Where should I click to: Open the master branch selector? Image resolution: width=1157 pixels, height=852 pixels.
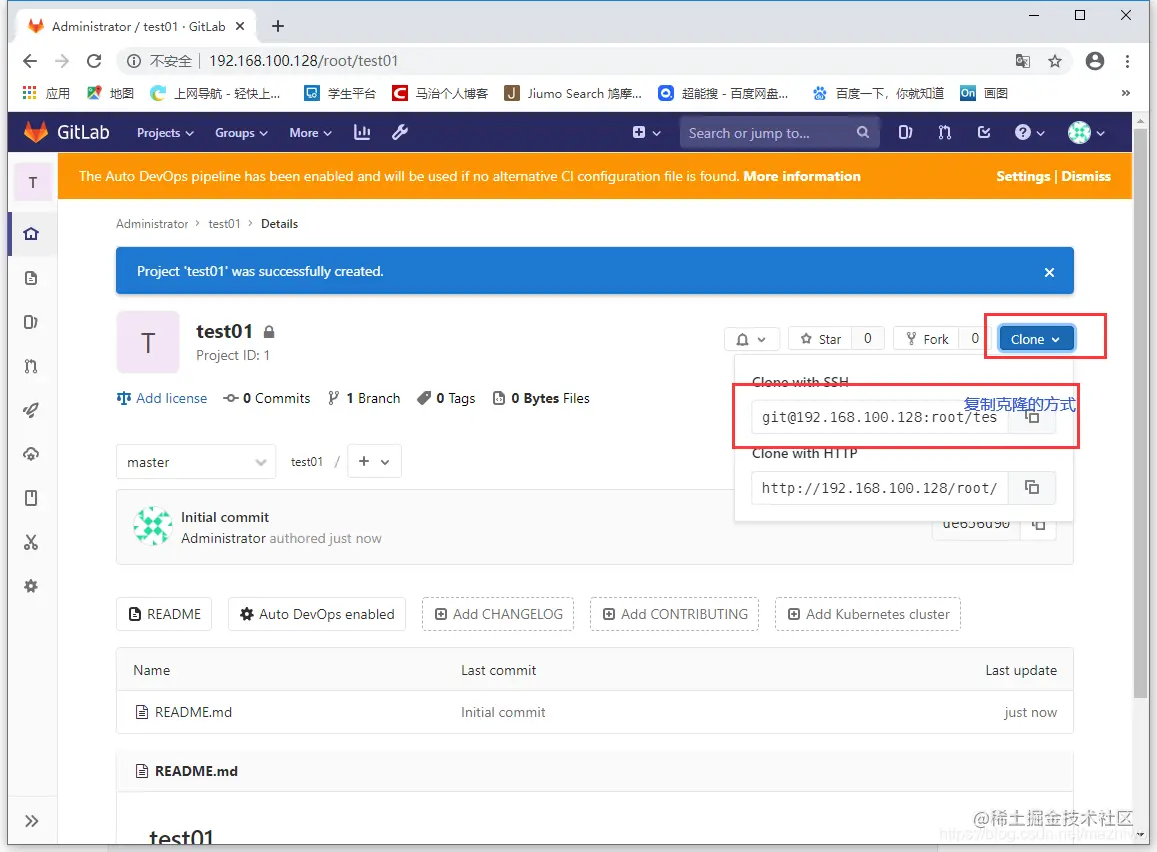[x=196, y=463]
